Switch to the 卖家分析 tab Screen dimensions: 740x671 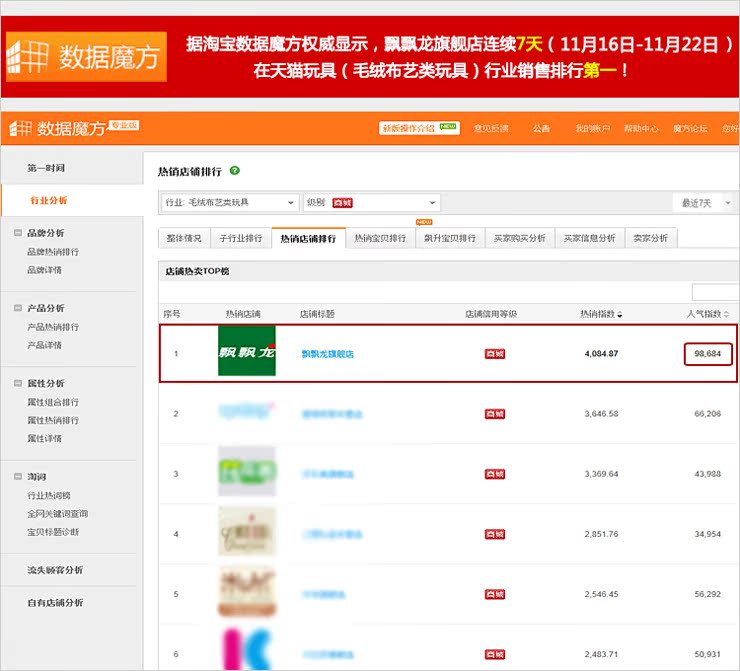tap(651, 238)
